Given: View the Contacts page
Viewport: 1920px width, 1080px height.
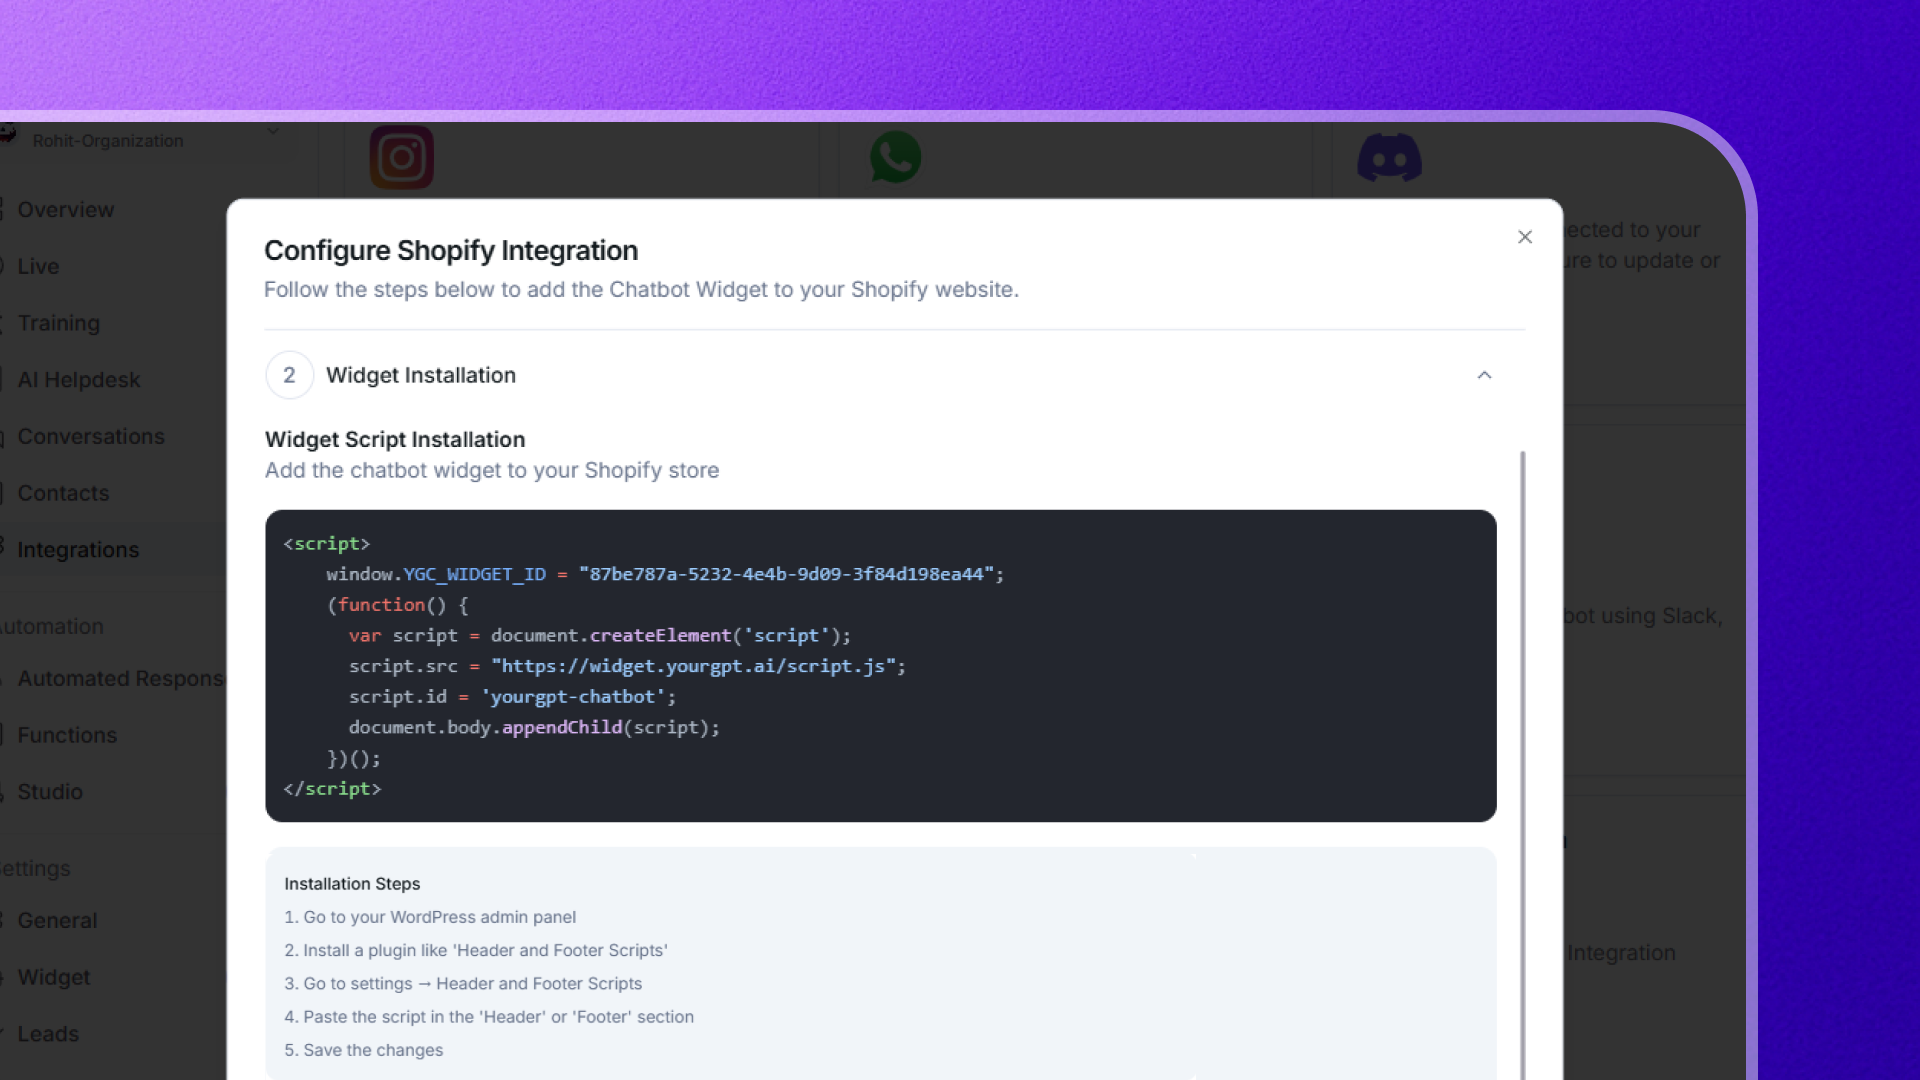Looking at the screenshot, I should tap(63, 493).
